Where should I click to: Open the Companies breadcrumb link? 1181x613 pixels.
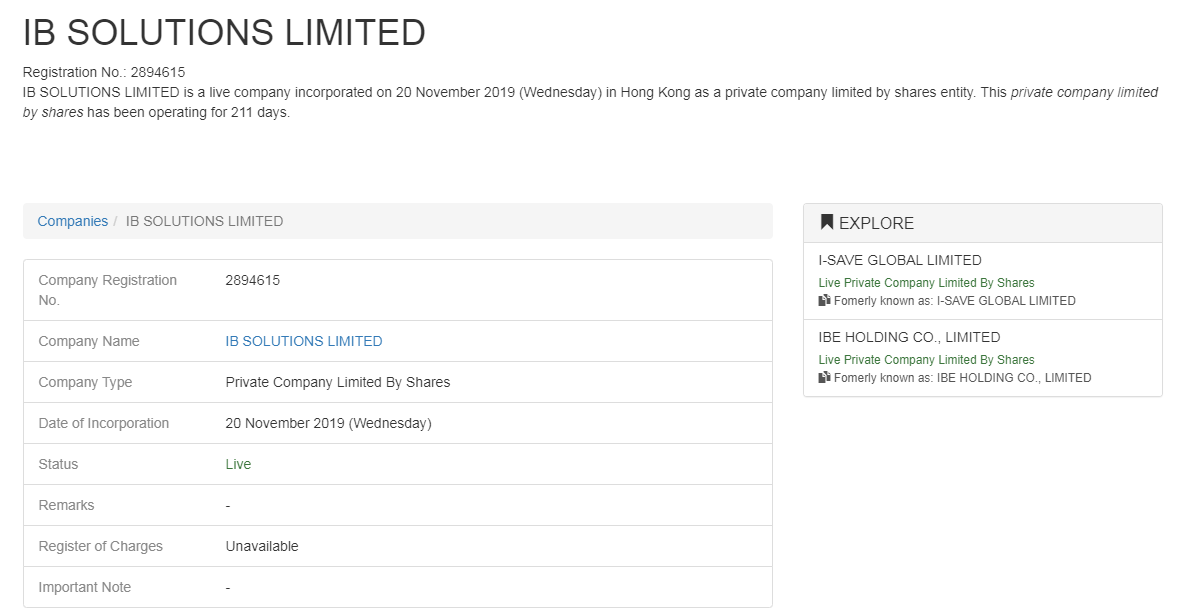coord(72,221)
